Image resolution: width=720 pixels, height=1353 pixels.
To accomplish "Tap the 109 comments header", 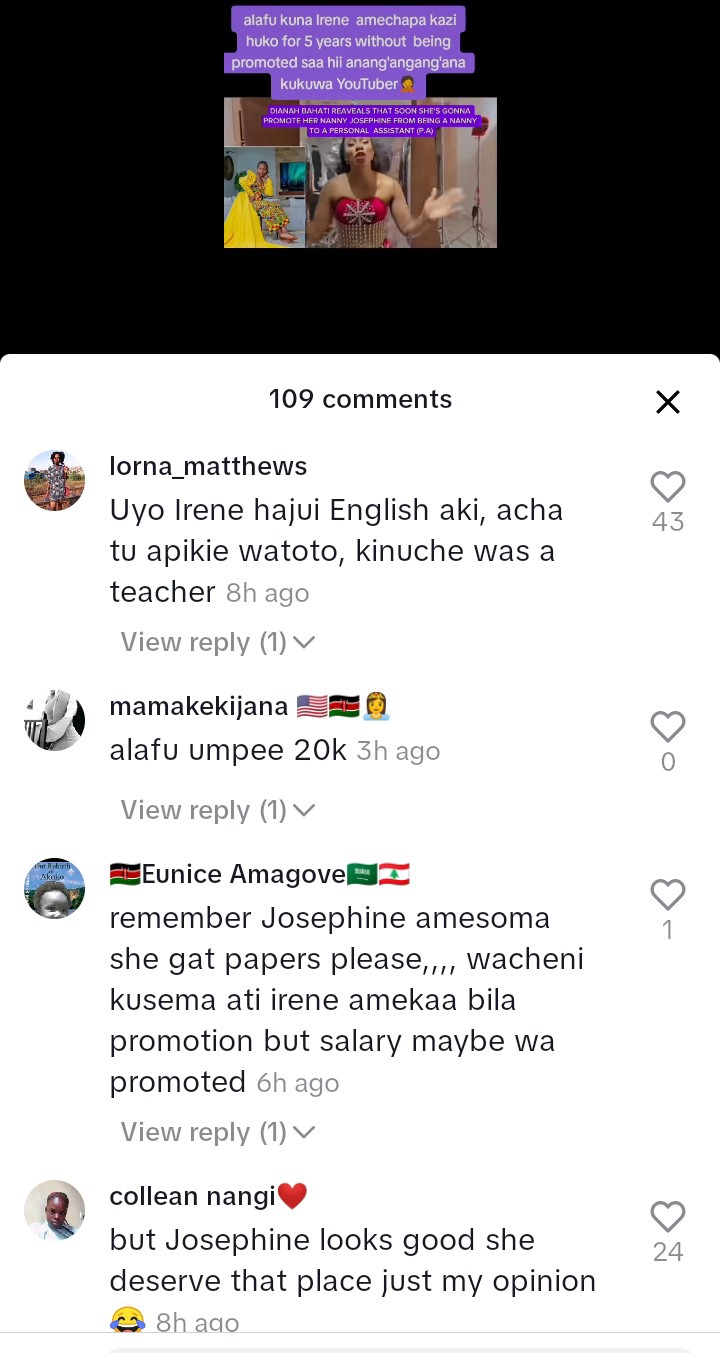I will coord(360,399).
